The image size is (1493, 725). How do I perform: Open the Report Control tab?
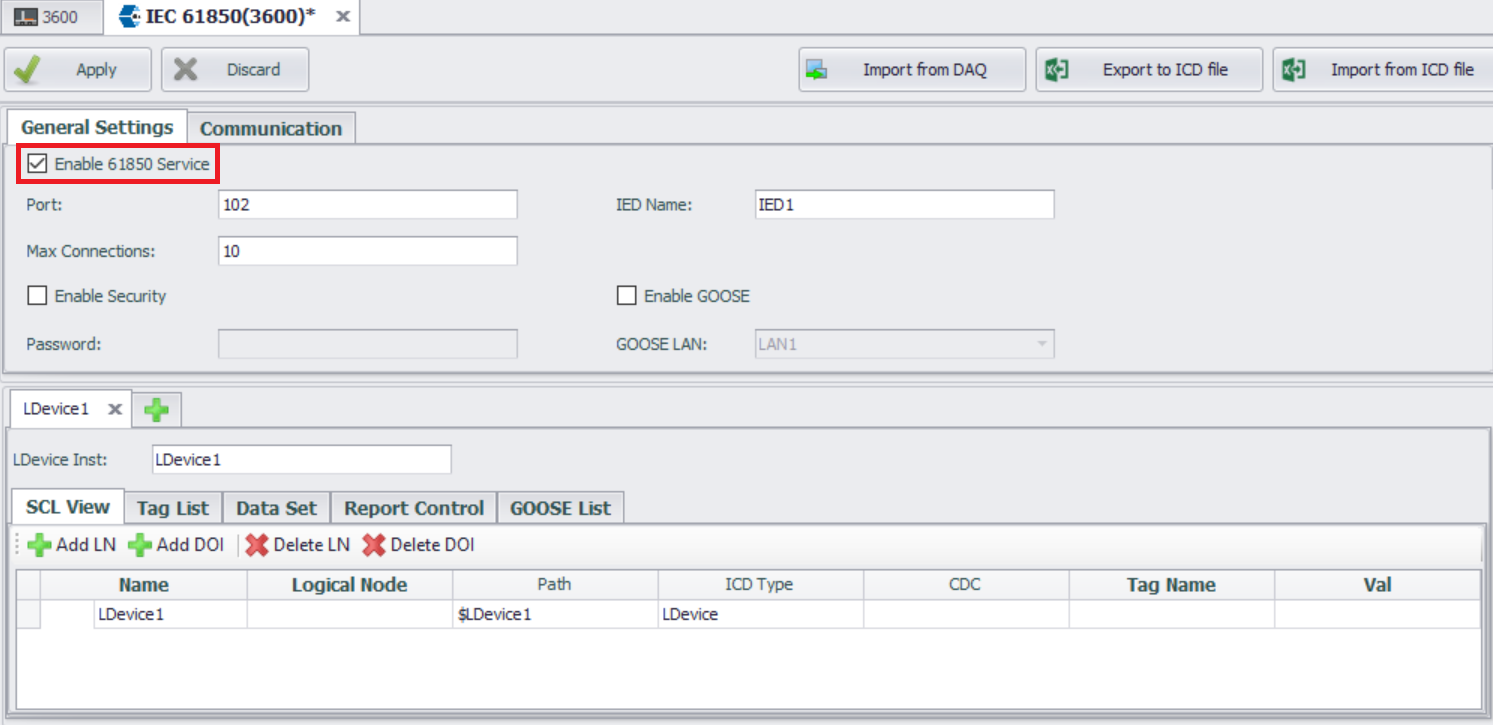(x=414, y=508)
